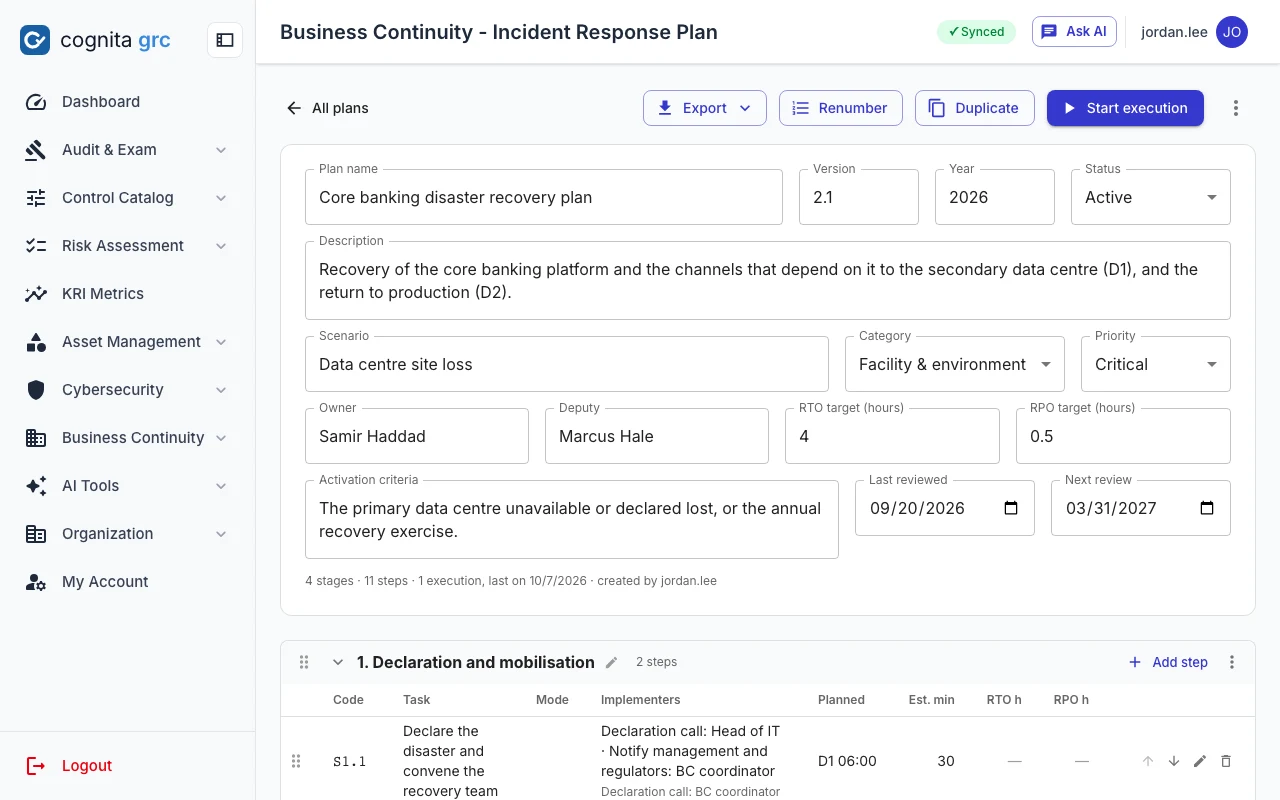Move step S1.1 down with arrow icon
Image resolution: width=1280 pixels, height=800 pixels.
1174,761
